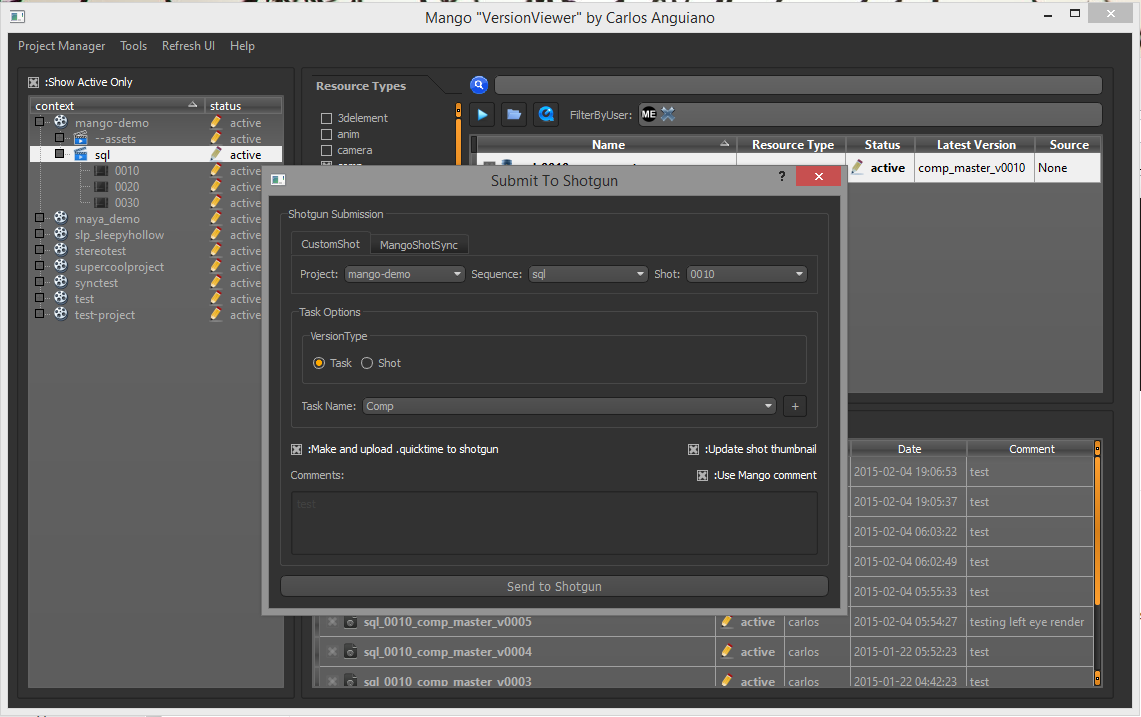Expand the mango-demo tree node
Screen dimensions: 1141x717
(x=40, y=122)
